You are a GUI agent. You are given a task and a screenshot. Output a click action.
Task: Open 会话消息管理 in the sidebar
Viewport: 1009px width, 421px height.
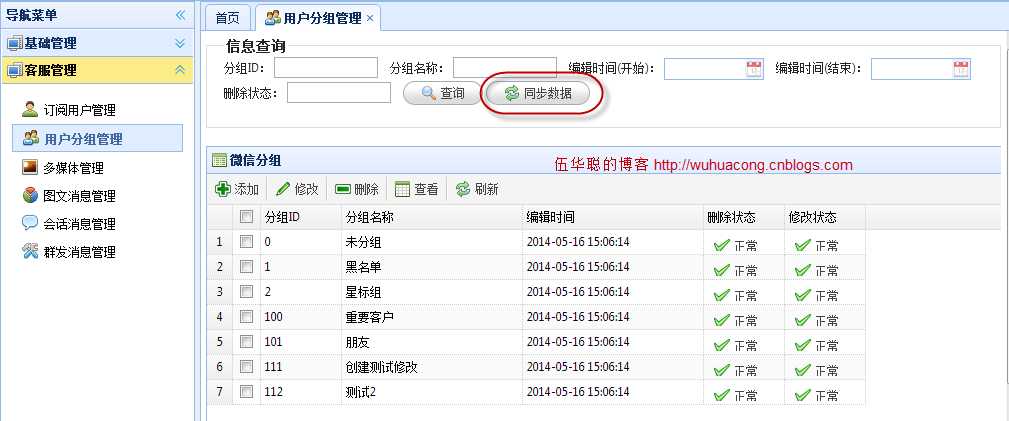tap(80, 224)
